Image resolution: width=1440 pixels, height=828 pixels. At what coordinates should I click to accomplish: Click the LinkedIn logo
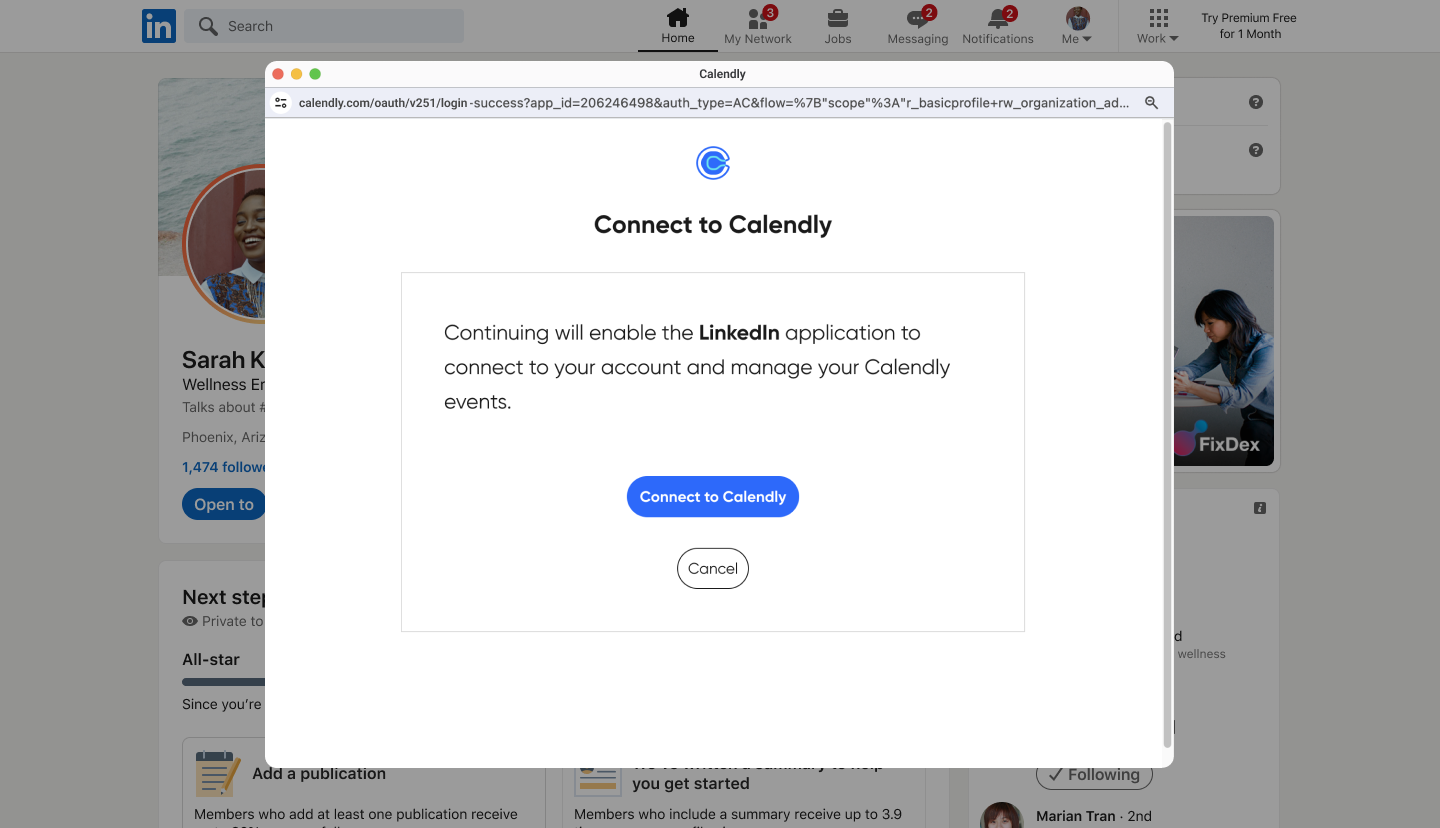pos(158,25)
